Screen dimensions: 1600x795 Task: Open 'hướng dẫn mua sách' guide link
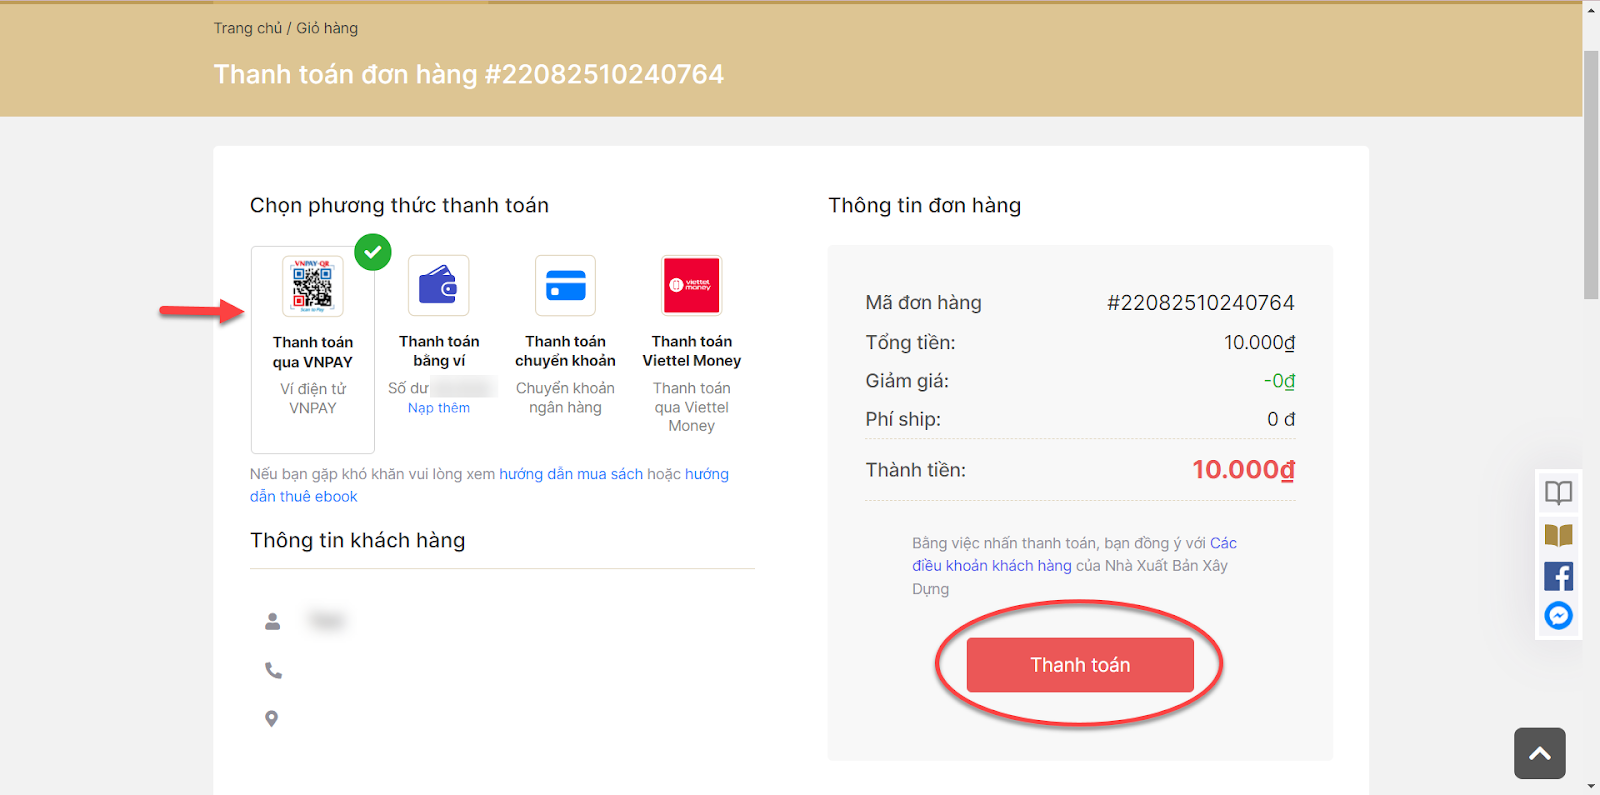[x=571, y=474]
